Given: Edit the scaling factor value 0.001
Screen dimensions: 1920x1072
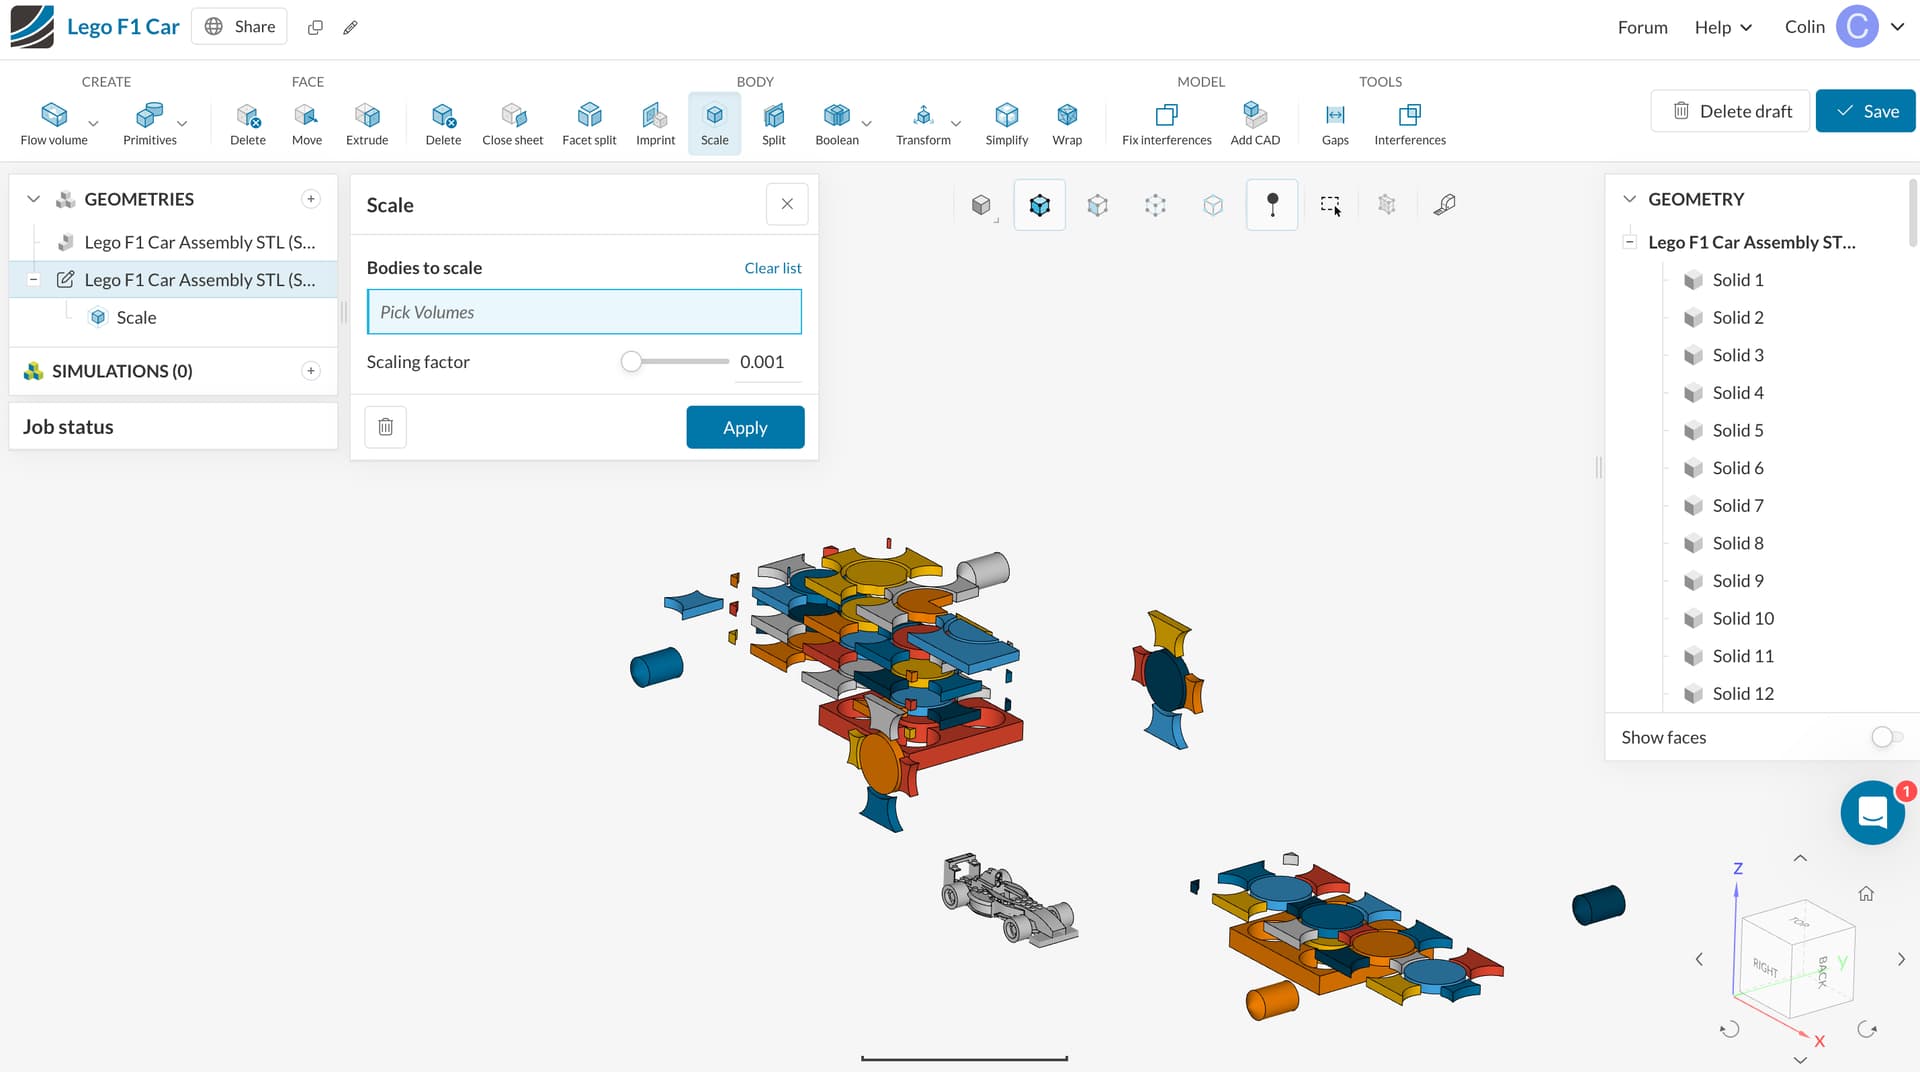Looking at the screenshot, I should coord(766,362).
